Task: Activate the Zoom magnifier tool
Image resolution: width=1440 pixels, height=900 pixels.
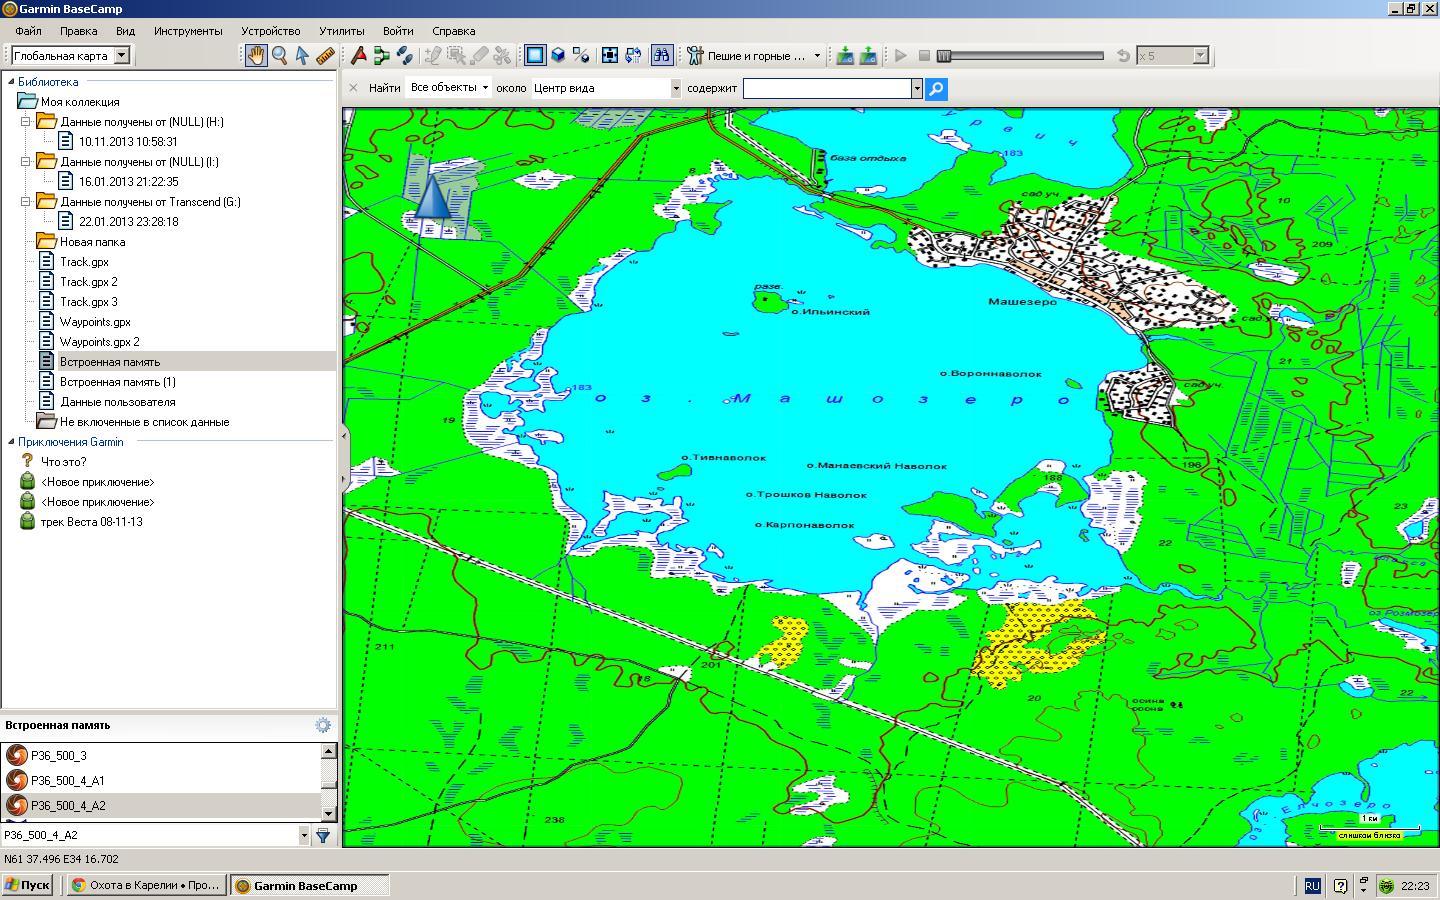Action: pyautogui.click(x=280, y=56)
